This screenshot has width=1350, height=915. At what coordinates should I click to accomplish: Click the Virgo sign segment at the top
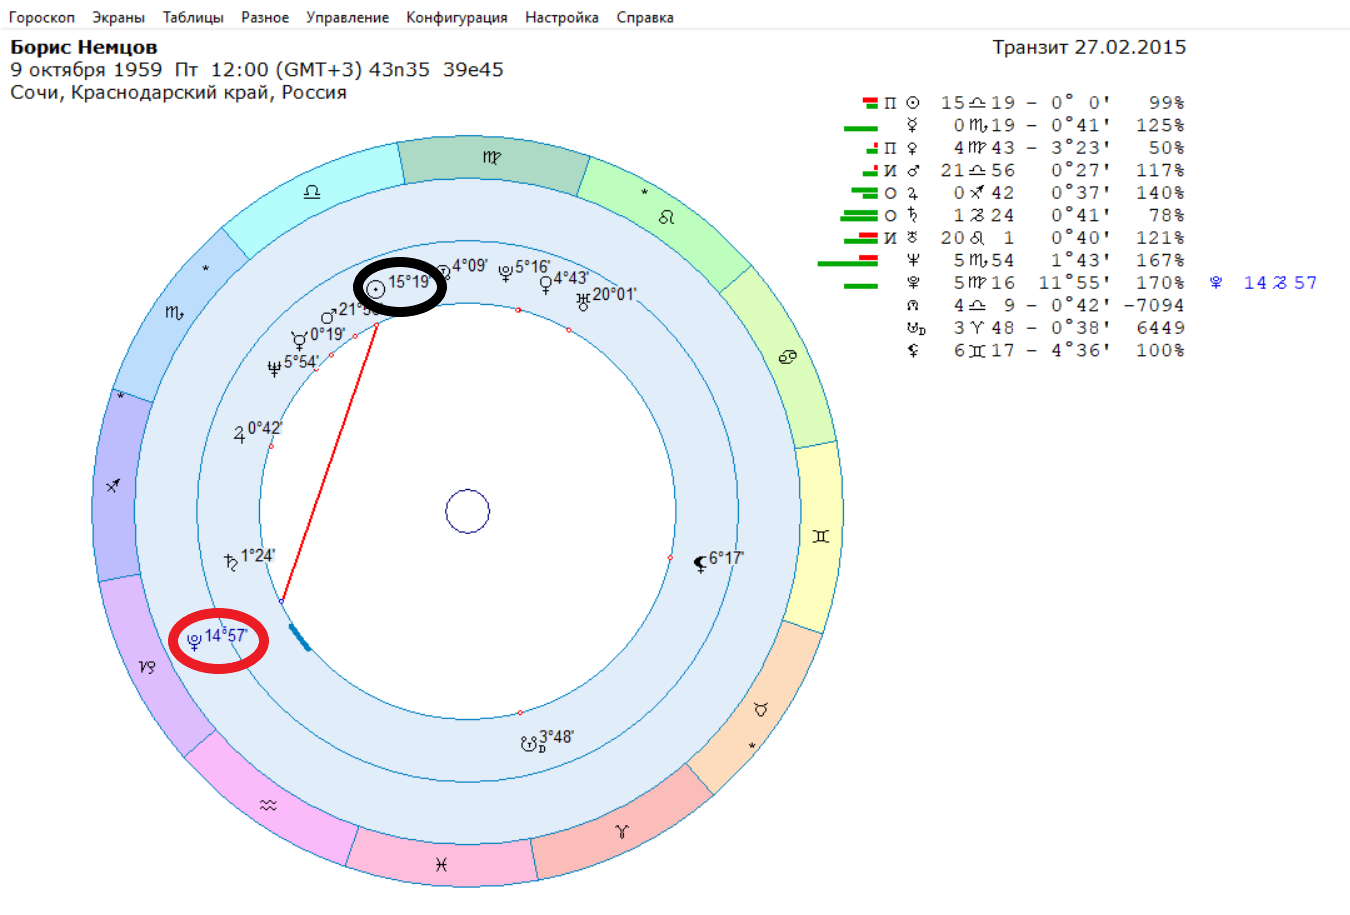491,158
